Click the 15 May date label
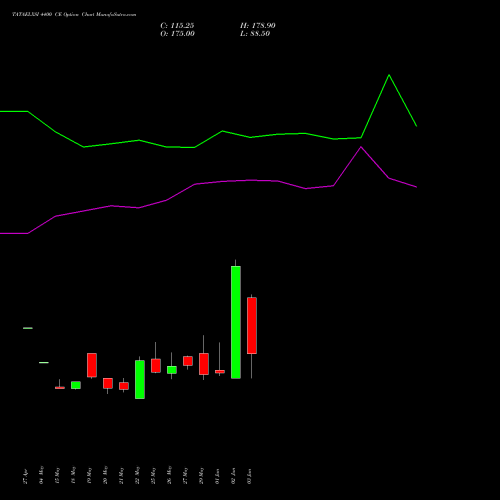This screenshot has width=500, height=500. tap(58, 476)
